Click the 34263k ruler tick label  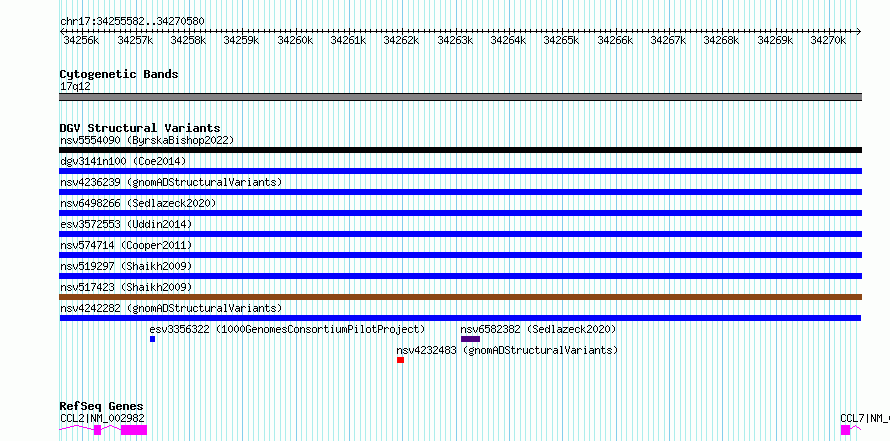(x=455, y=40)
